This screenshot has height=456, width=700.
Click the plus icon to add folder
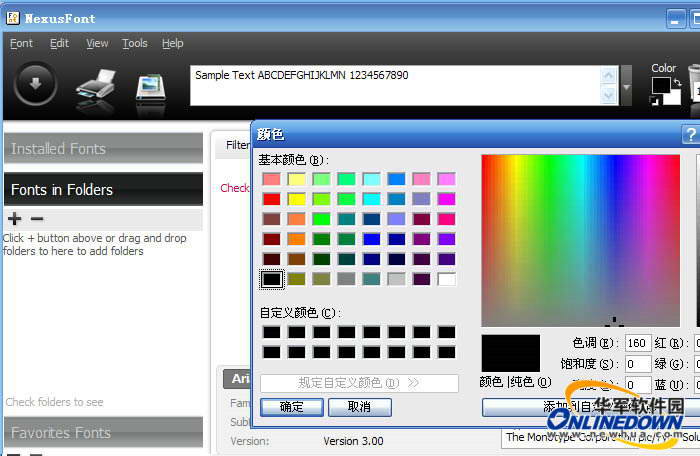14,218
